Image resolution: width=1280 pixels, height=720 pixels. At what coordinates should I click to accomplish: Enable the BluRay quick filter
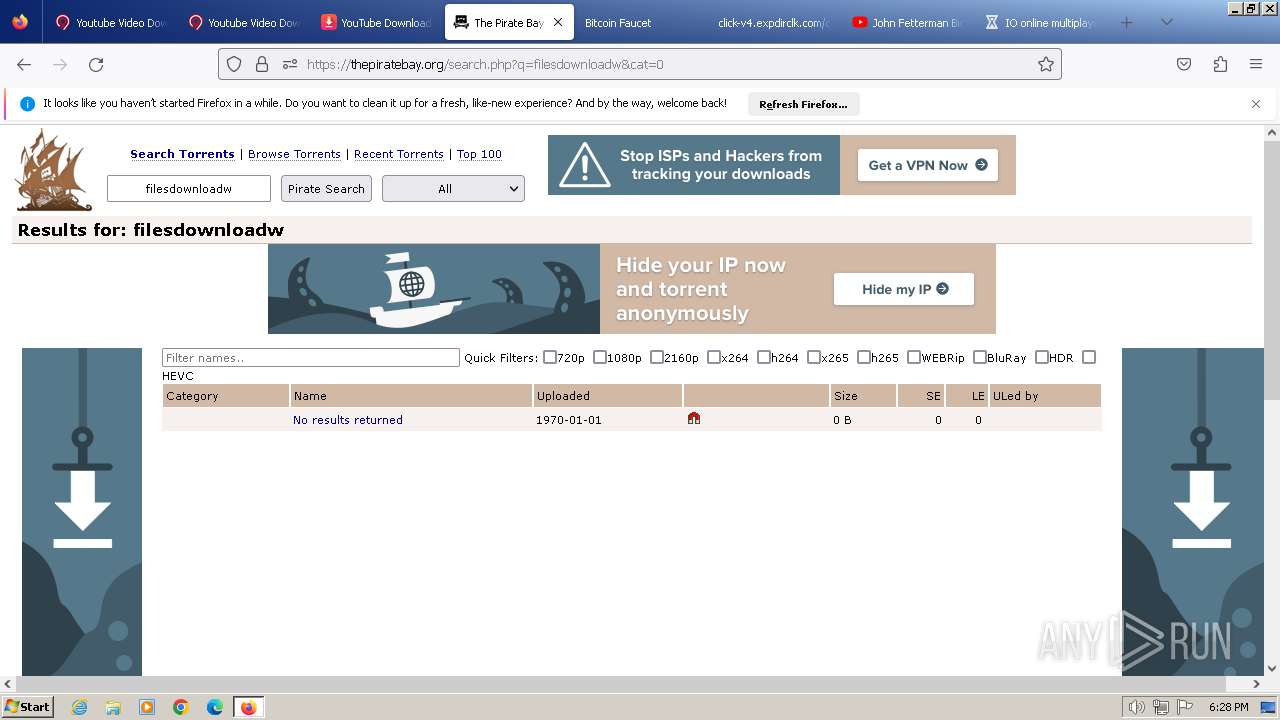click(x=980, y=357)
